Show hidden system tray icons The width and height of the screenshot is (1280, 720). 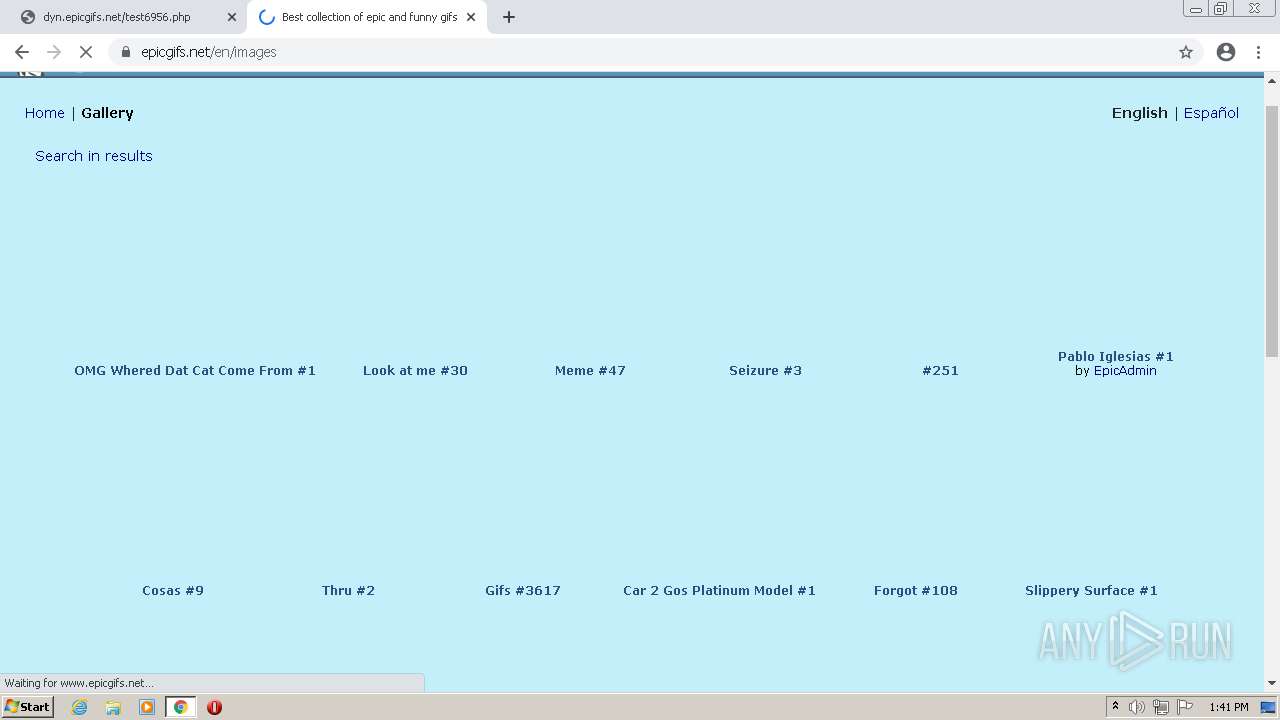point(1115,707)
